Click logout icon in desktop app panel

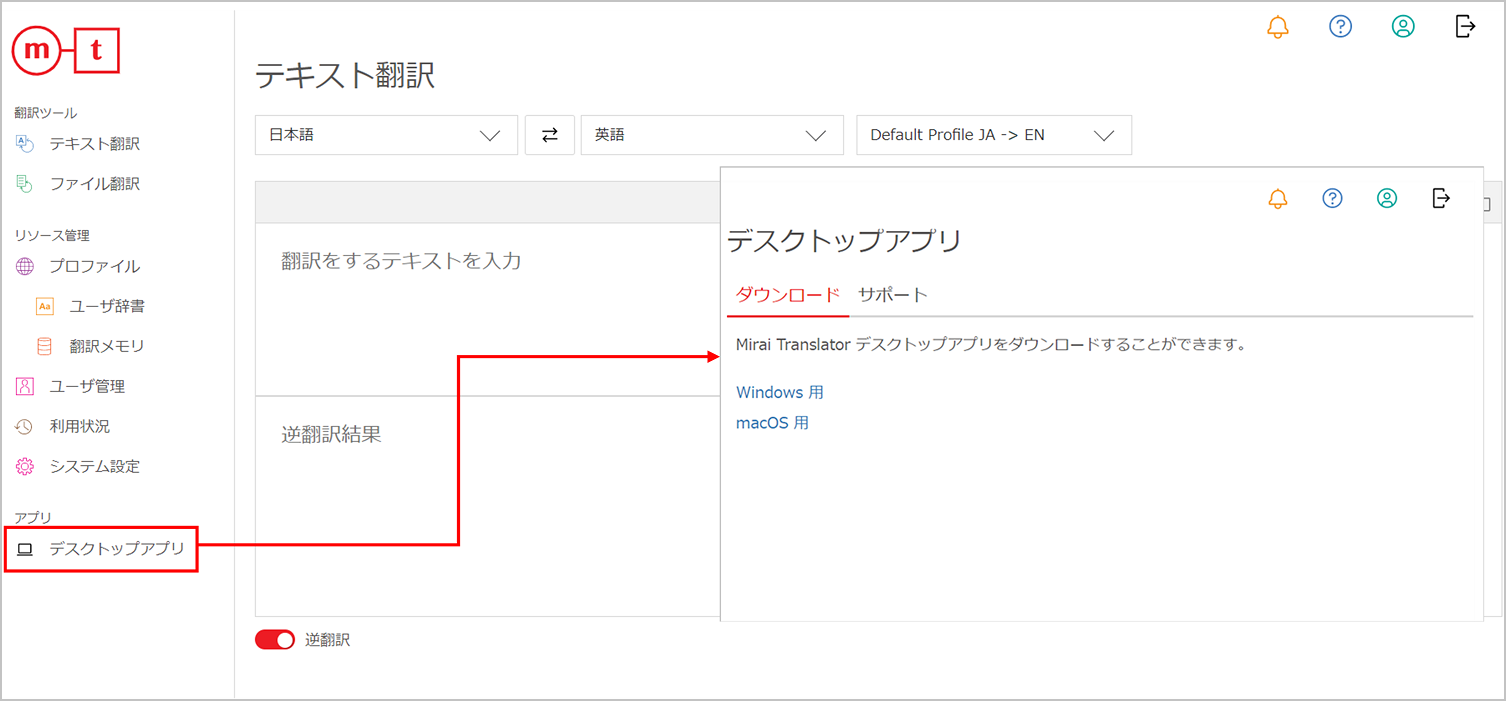pyautogui.click(x=1441, y=198)
